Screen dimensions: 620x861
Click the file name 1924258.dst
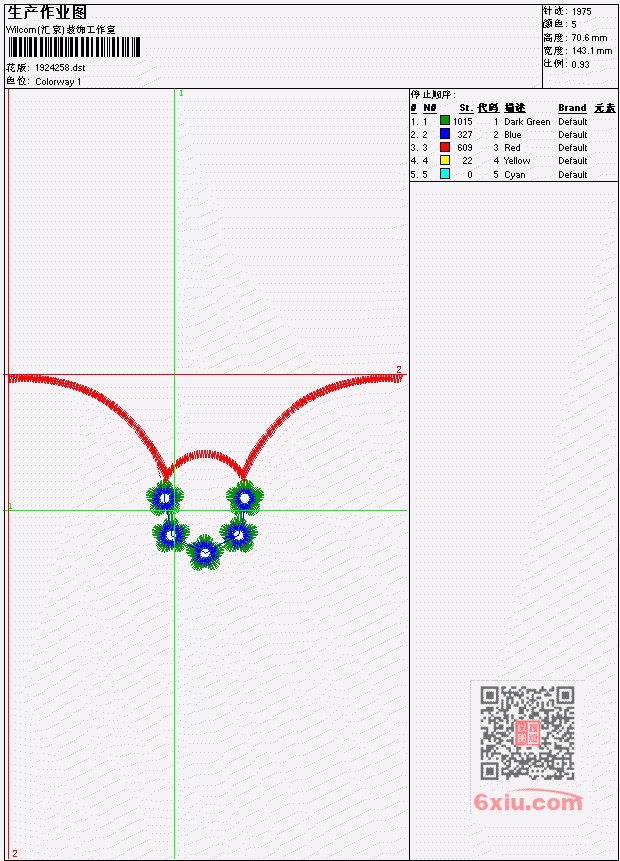60,68
